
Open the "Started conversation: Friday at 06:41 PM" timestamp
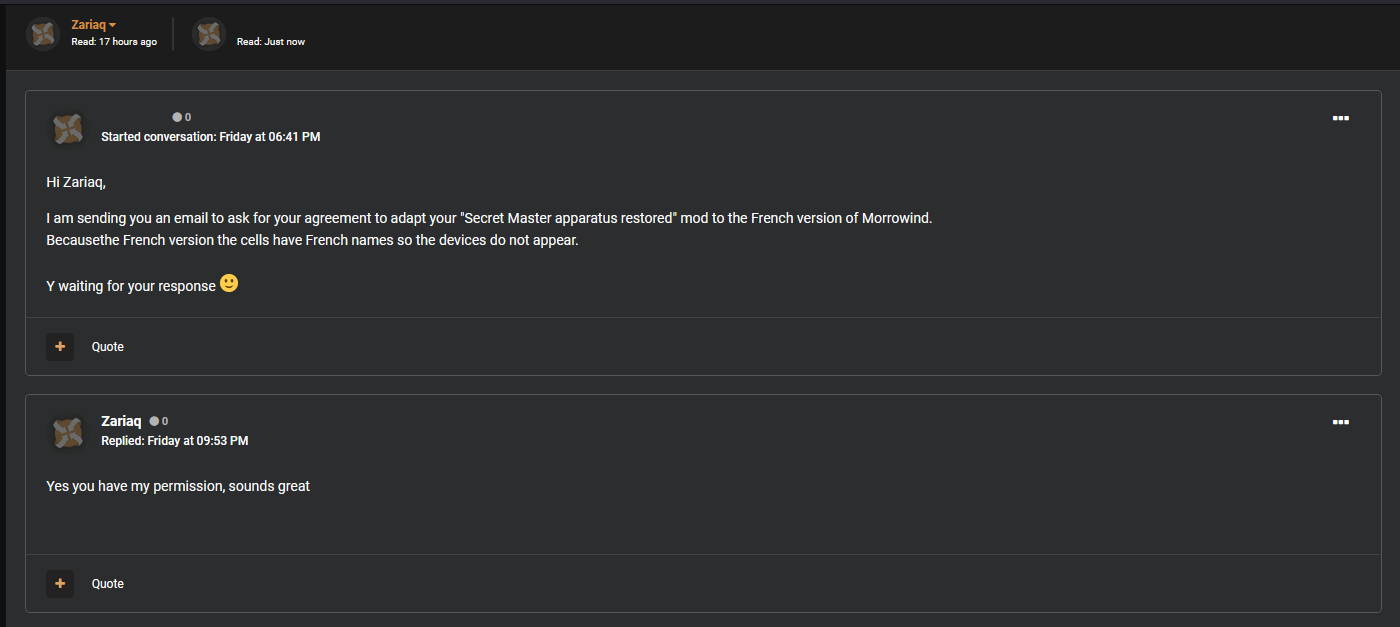point(211,137)
